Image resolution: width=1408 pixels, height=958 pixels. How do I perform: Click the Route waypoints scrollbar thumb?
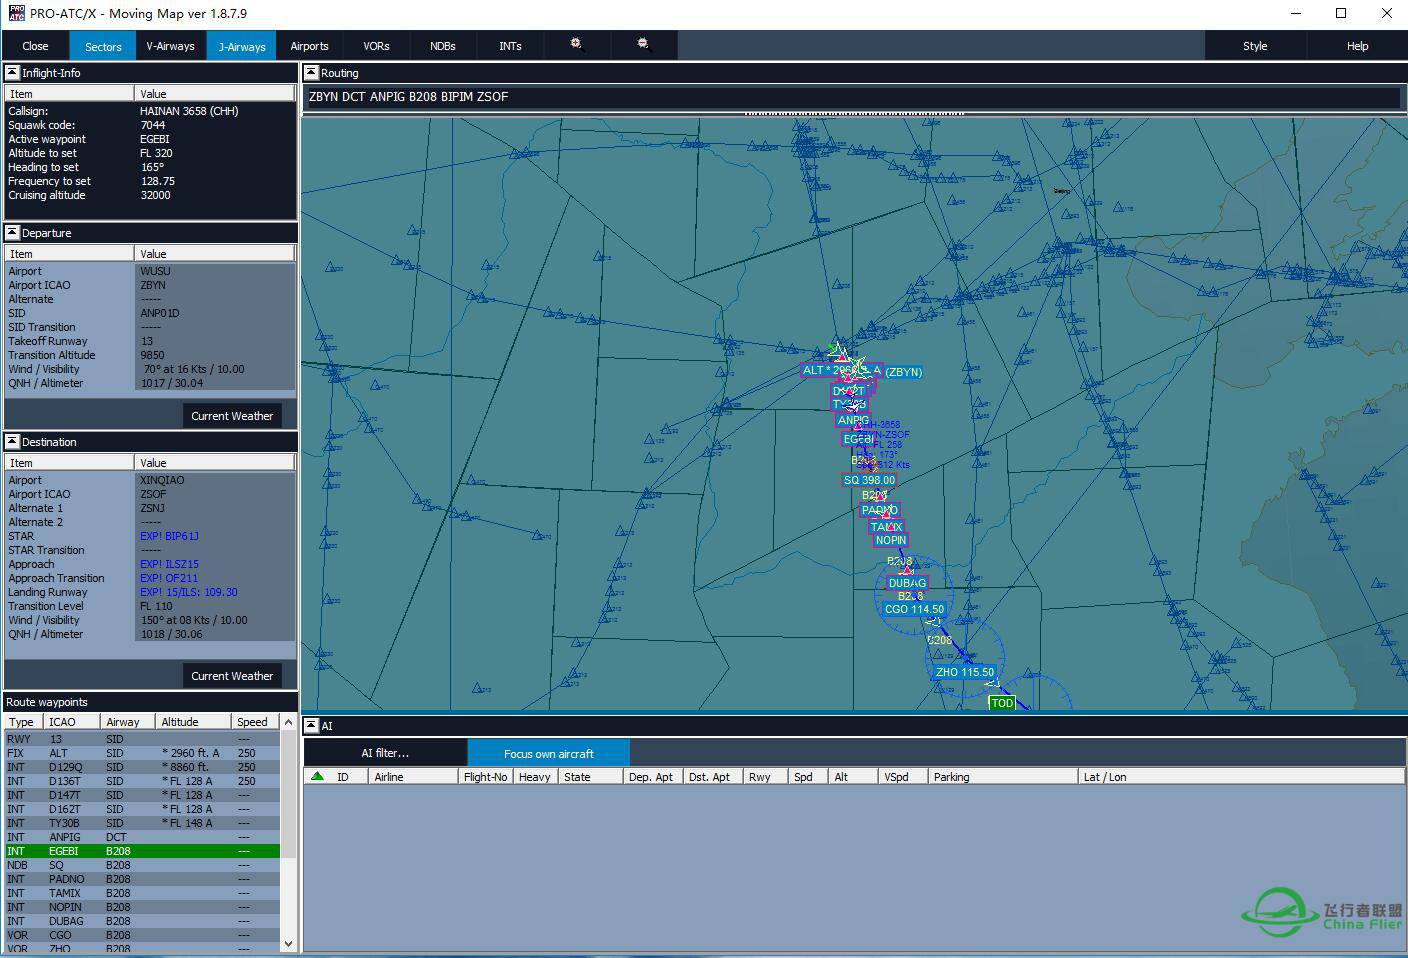pos(289,795)
